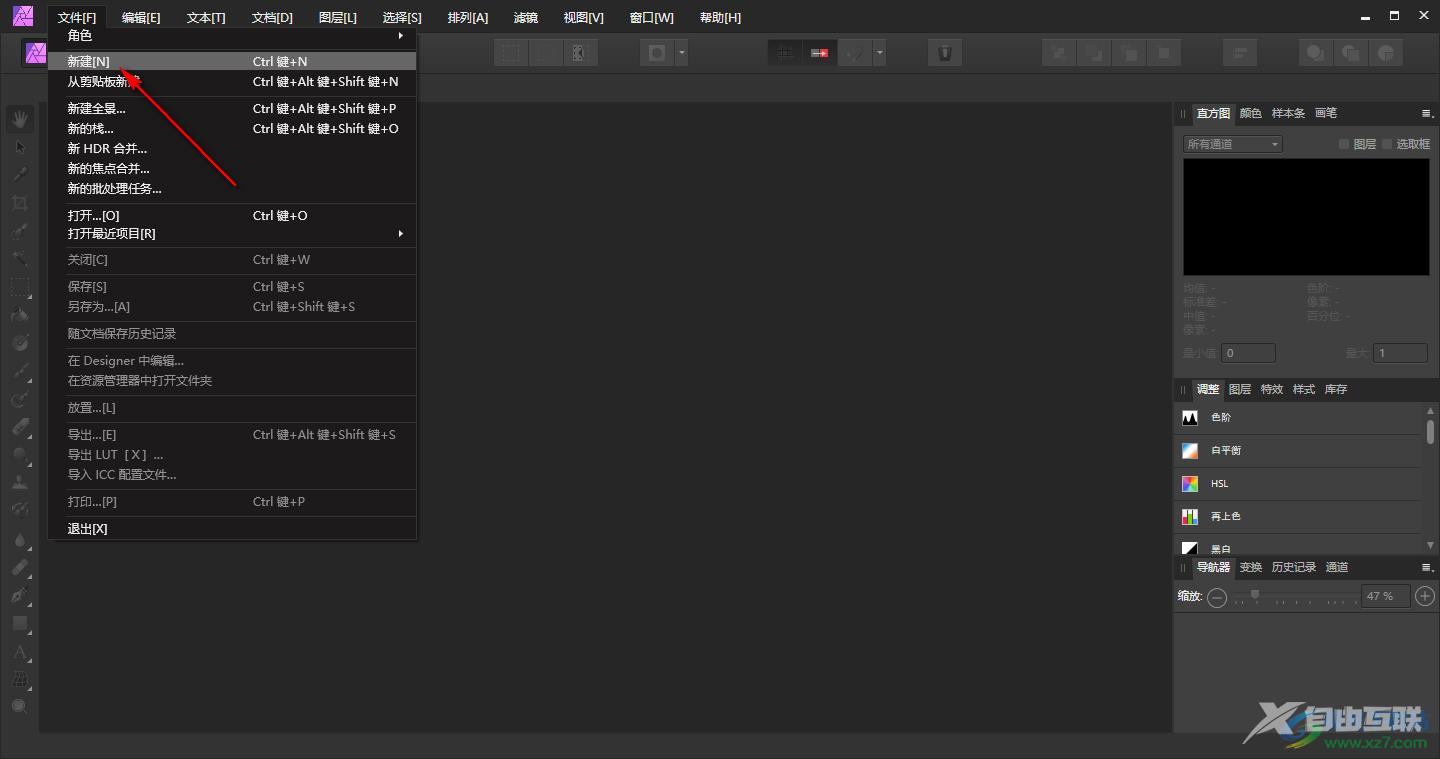This screenshot has height=759, width=1440.
Task: Select the Artistic Text tool
Action: click(x=20, y=652)
